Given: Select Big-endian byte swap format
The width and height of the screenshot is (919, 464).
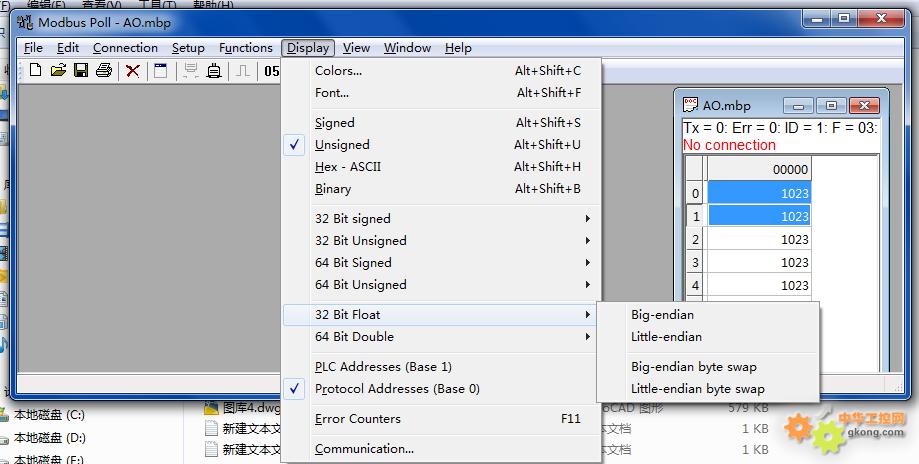Looking at the screenshot, I should click(707, 367).
